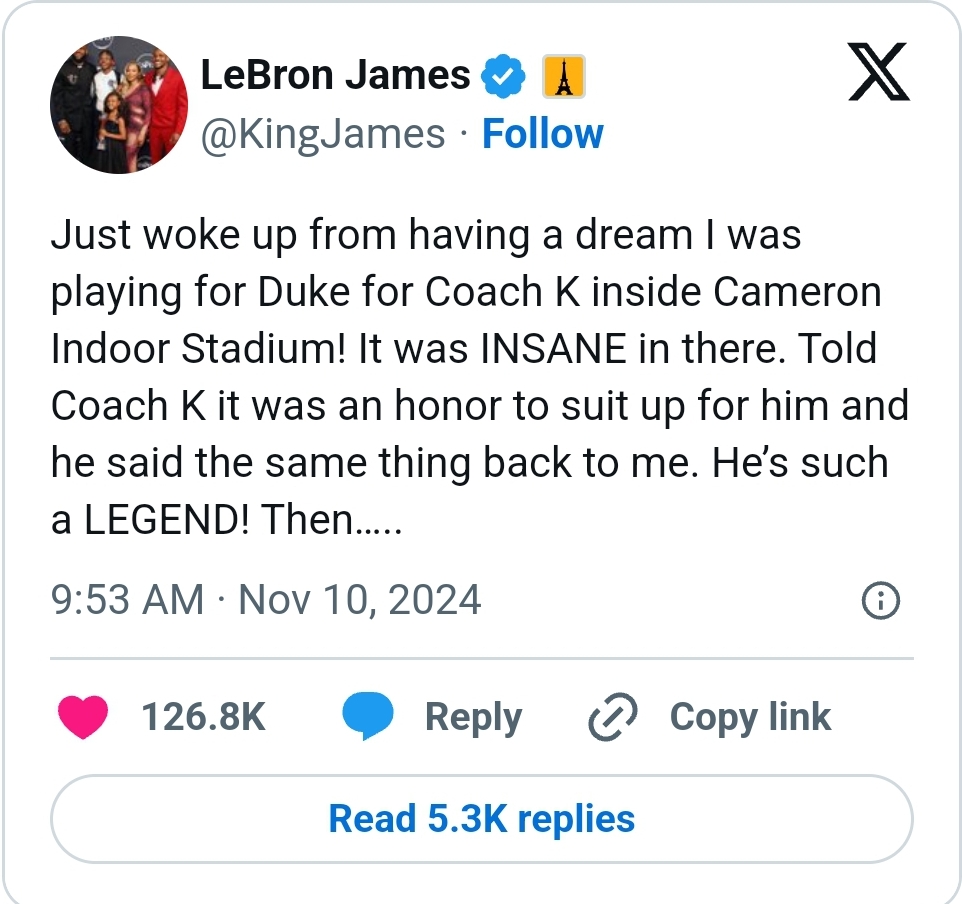Click the blue verified checkmark badge
The image size is (962, 904).
tap(504, 76)
